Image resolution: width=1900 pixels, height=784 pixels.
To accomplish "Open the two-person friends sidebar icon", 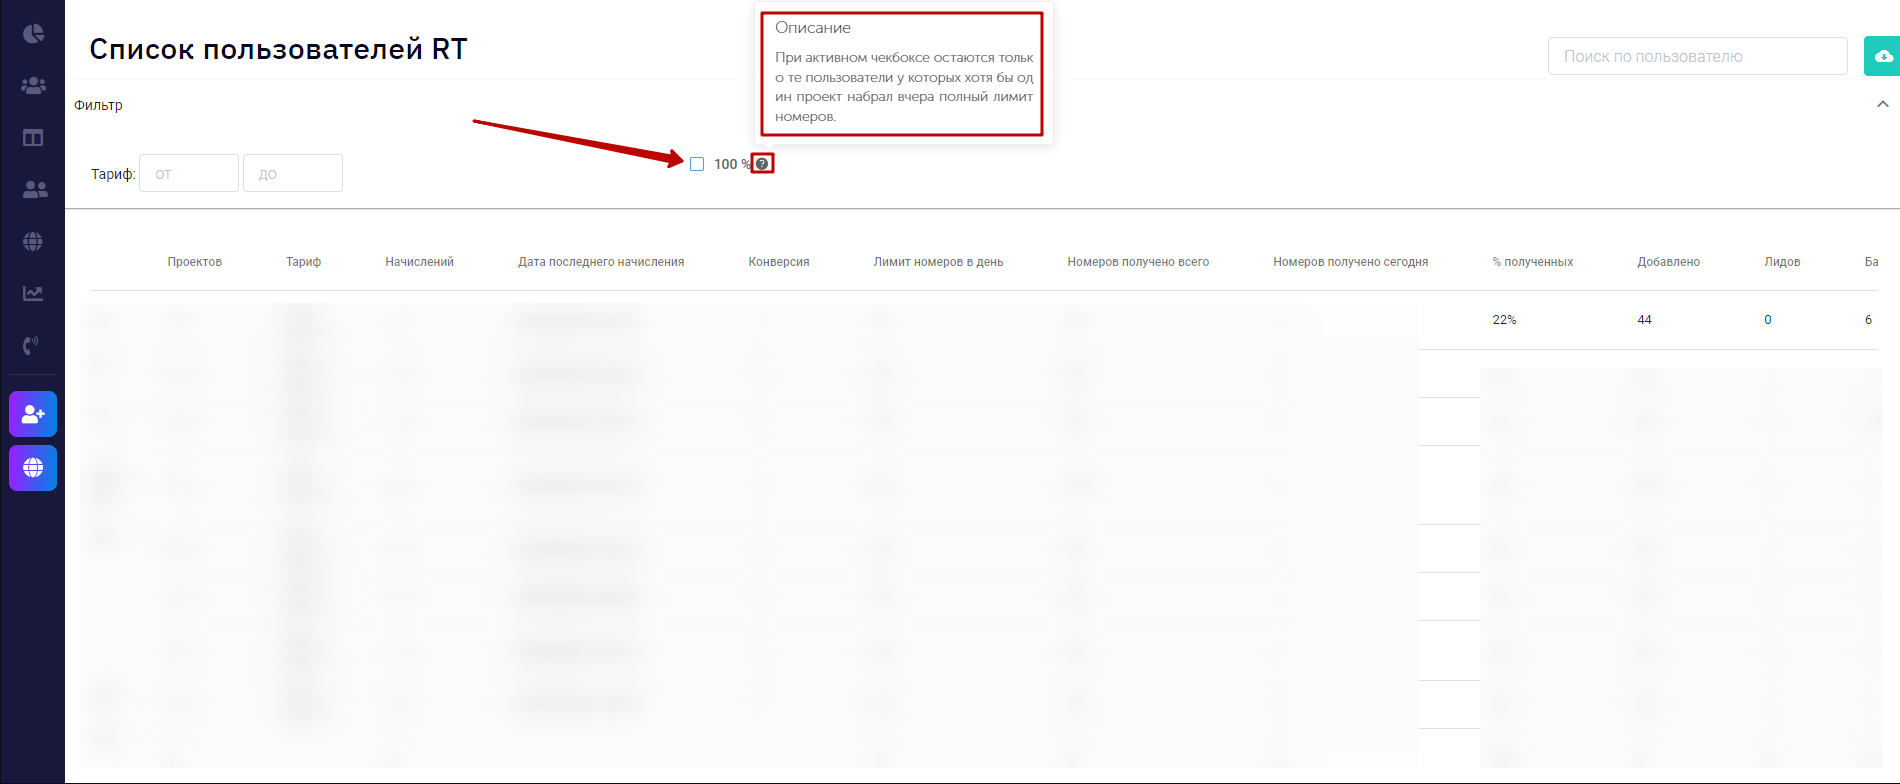I will 34,189.
